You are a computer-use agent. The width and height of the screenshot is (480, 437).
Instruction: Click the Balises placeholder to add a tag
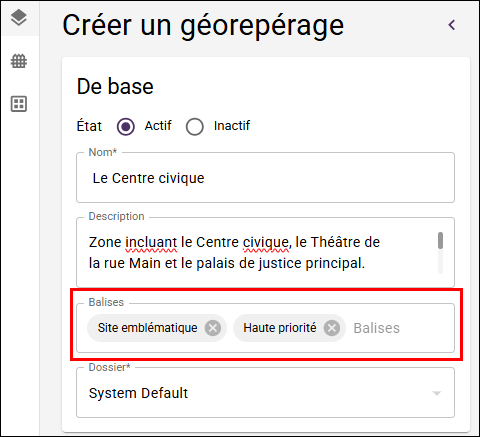376,328
